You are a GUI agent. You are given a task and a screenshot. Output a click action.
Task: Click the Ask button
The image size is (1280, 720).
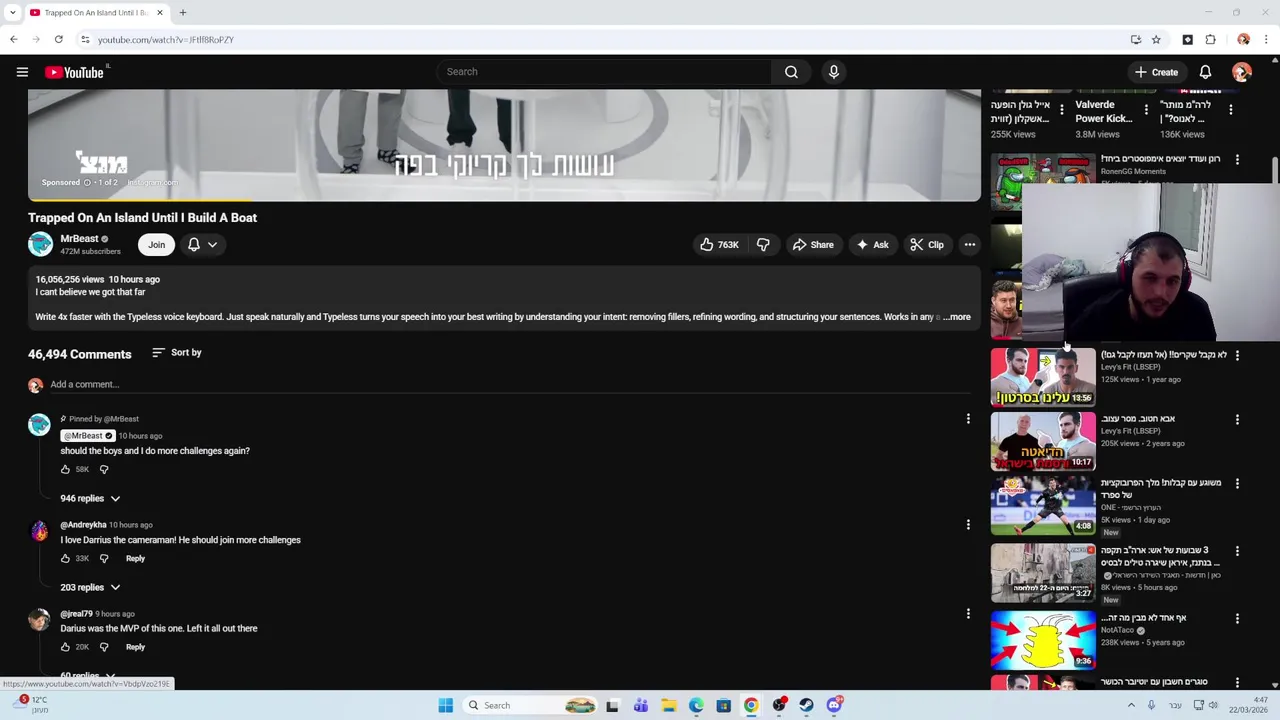point(871,245)
